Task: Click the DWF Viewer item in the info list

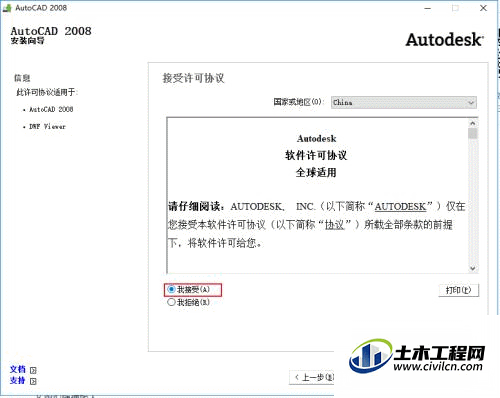Action: coord(47,127)
